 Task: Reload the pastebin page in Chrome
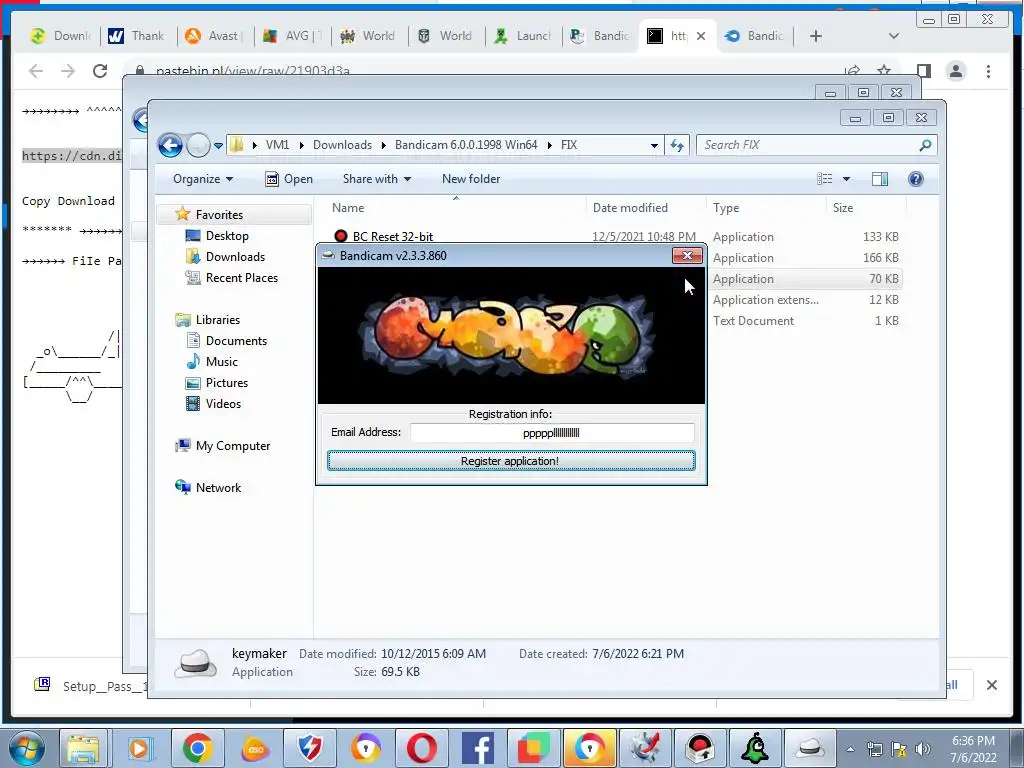pos(99,71)
